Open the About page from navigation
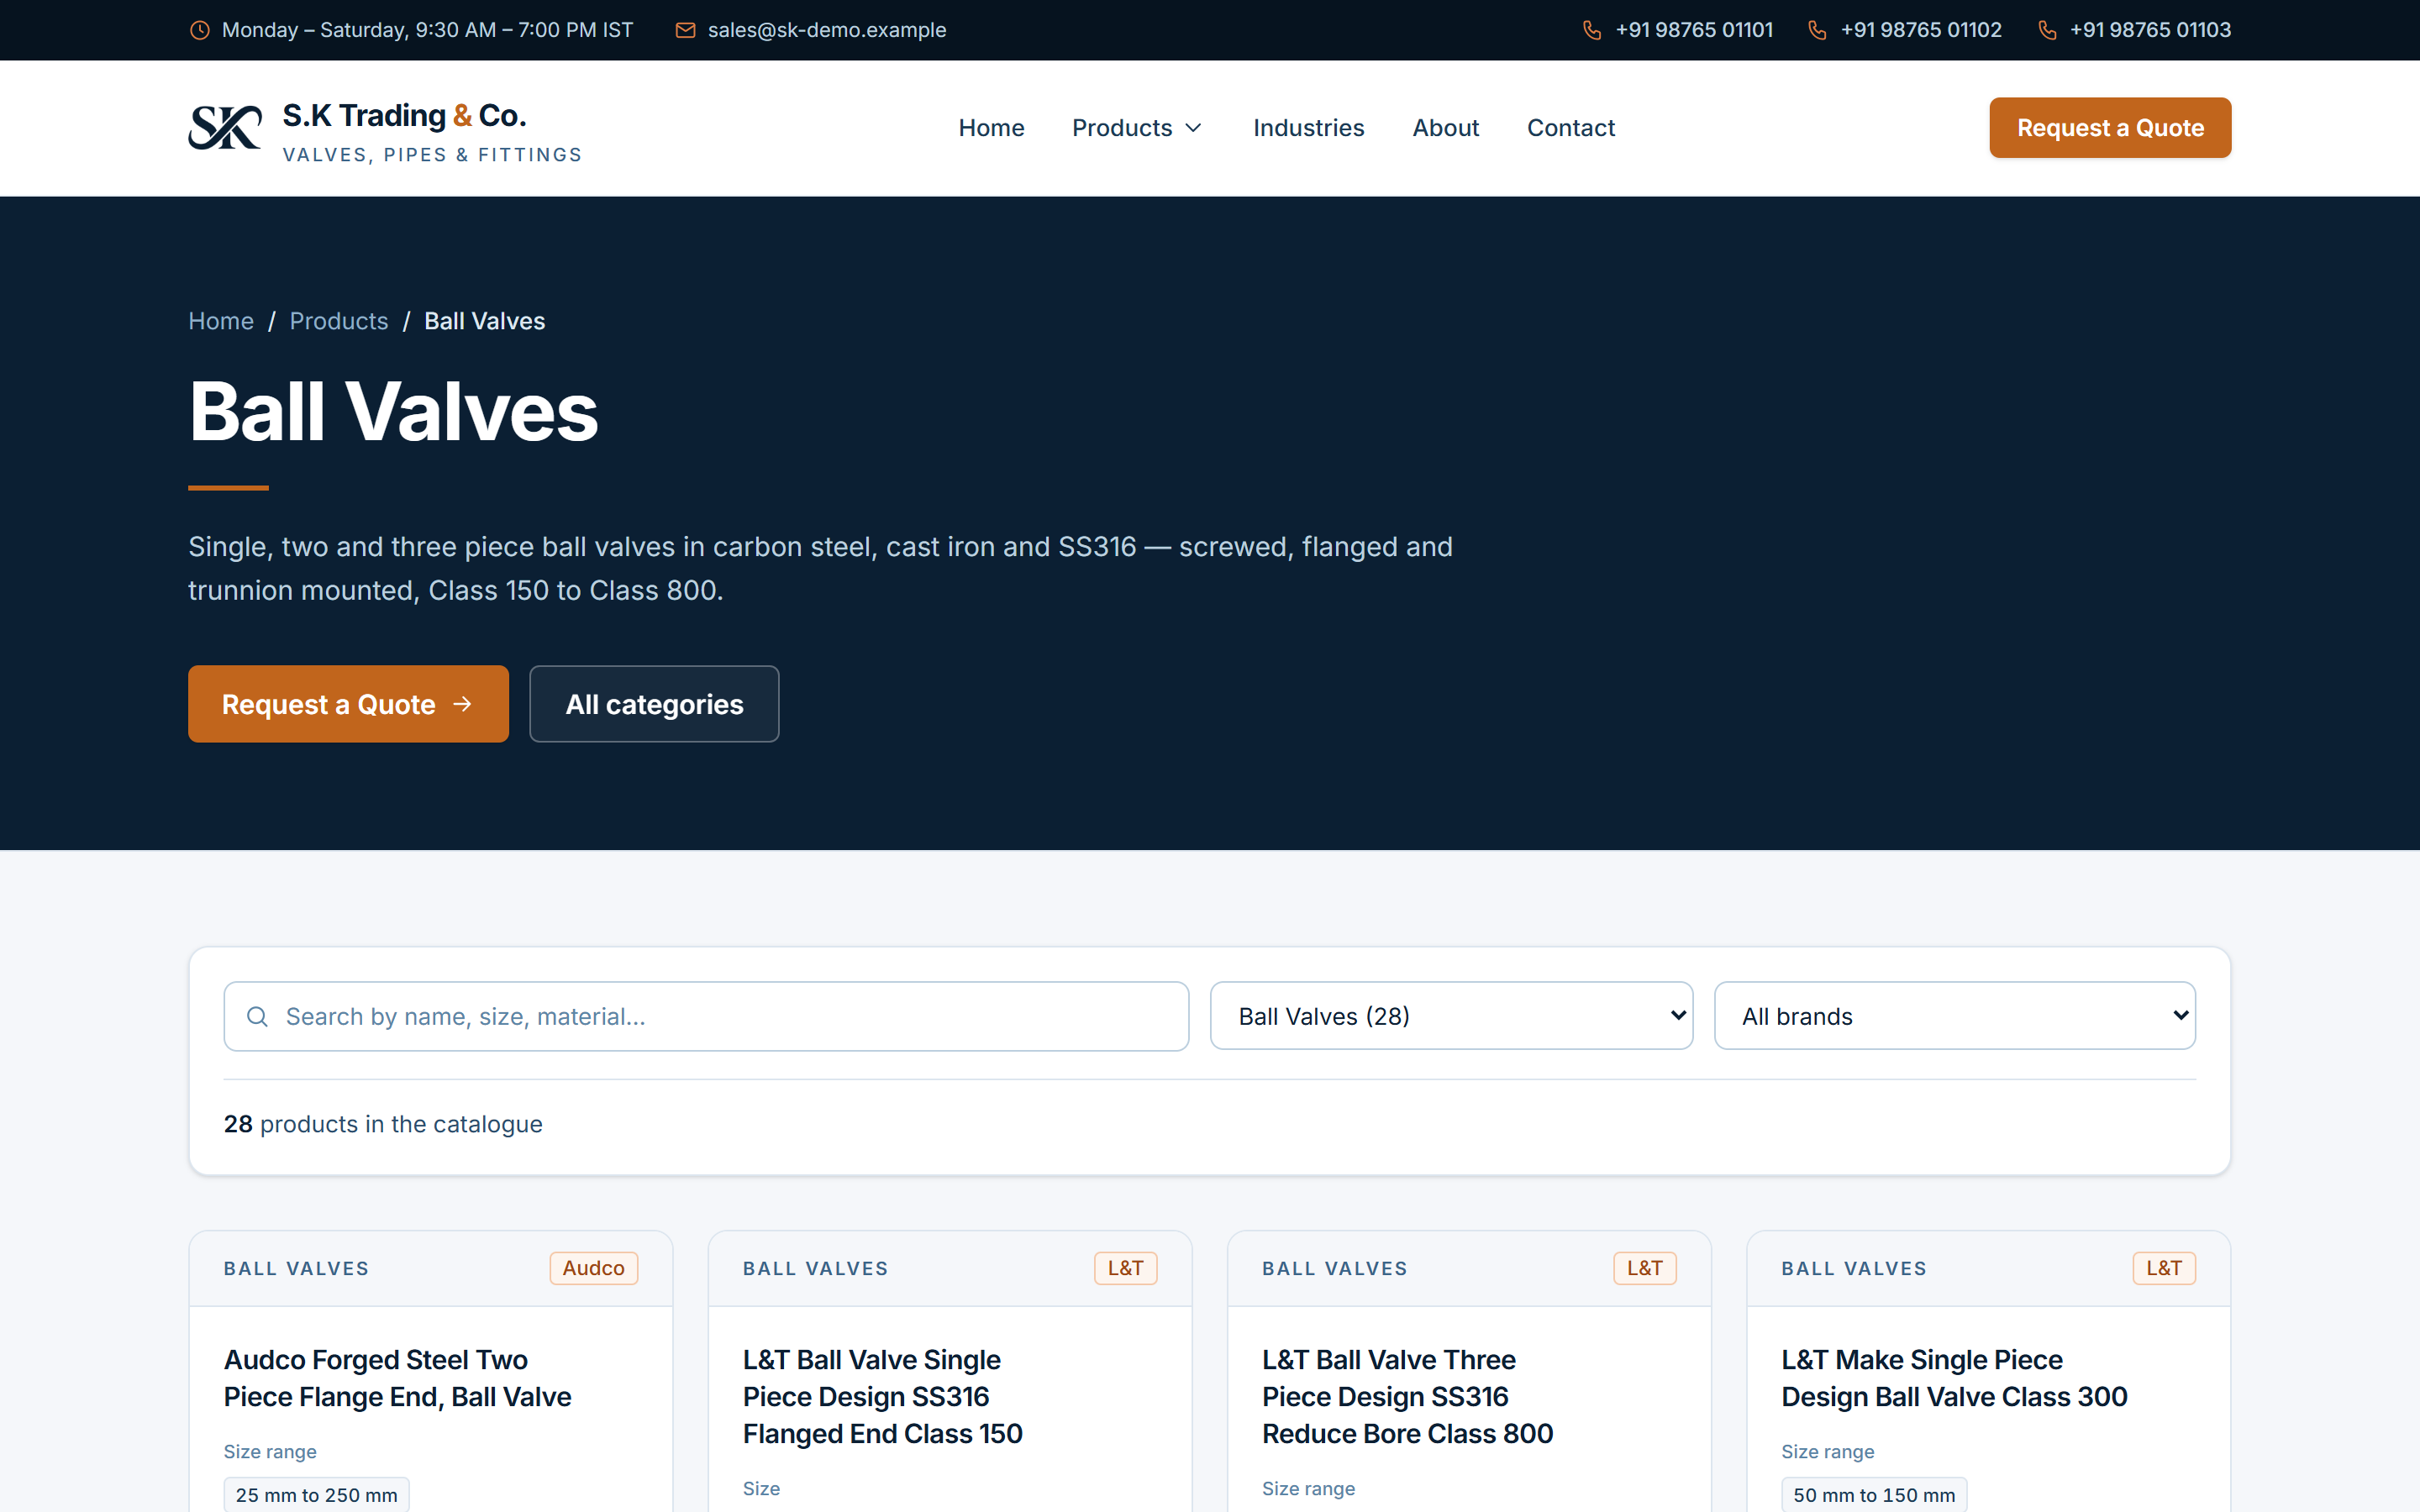 point(1445,128)
